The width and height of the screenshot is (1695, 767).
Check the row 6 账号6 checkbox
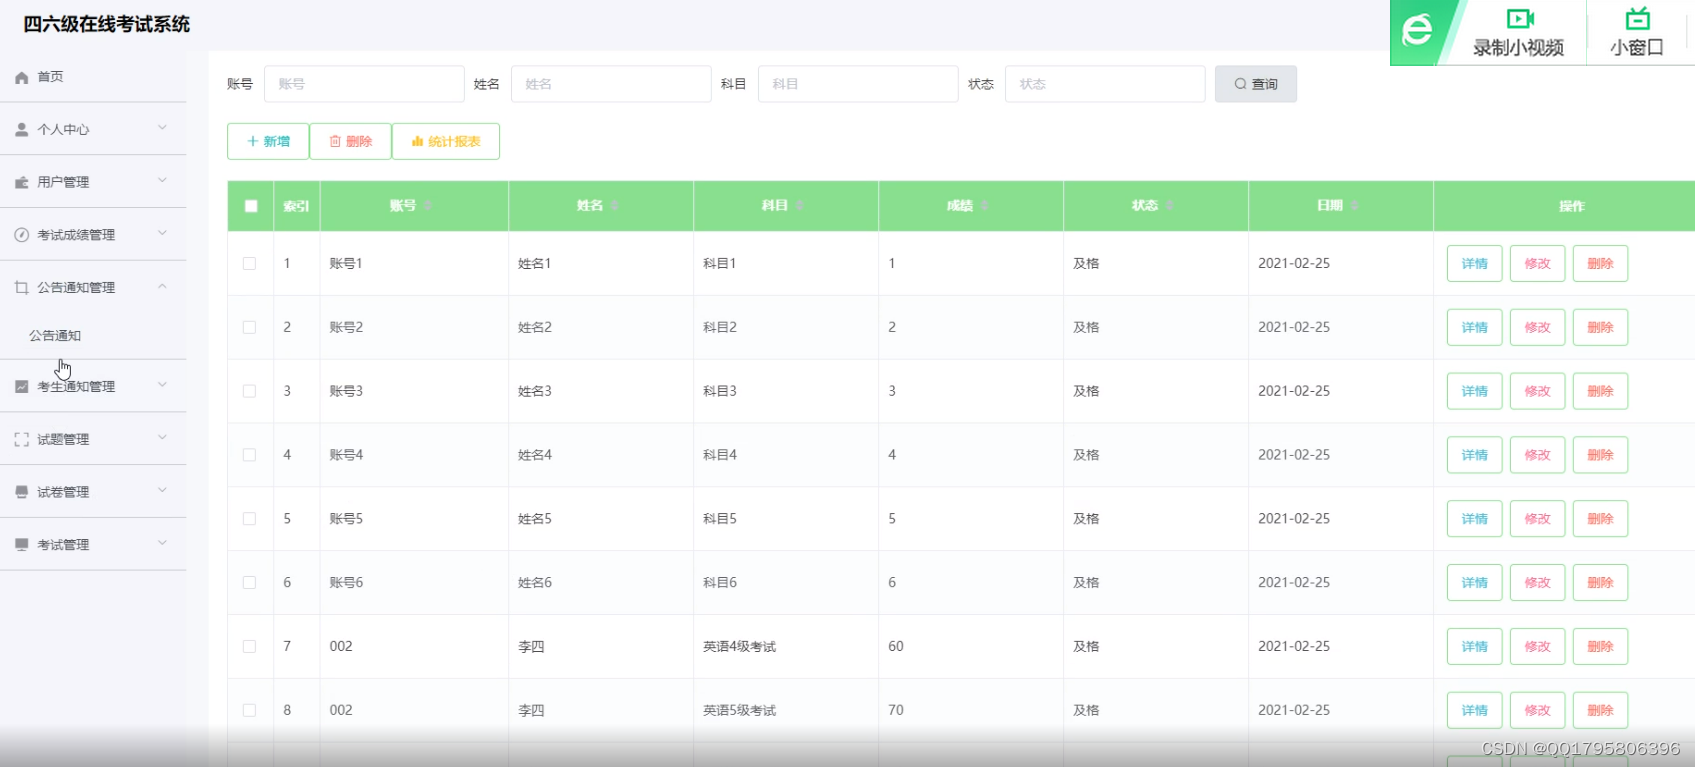click(250, 583)
